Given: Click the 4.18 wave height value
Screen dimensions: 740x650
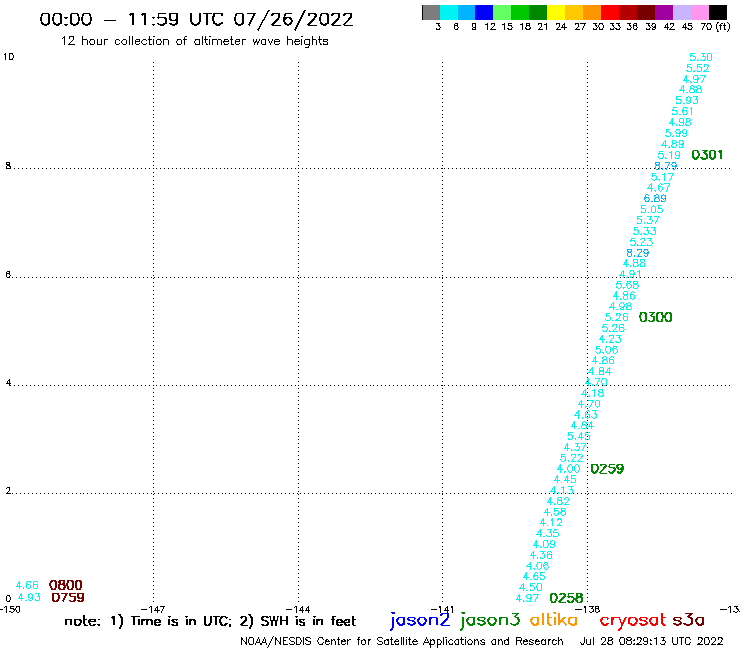Looking at the screenshot, I should pyautogui.click(x=592, y=393).
